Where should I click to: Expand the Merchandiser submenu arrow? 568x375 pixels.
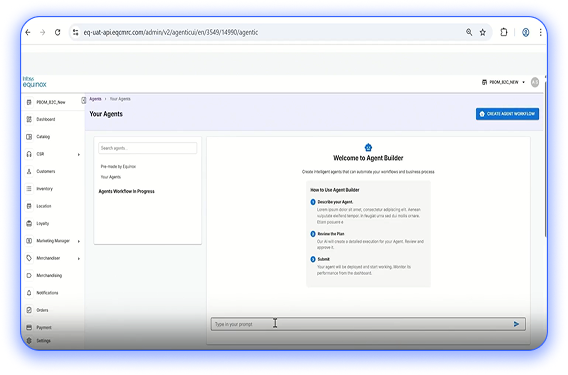coord(79,258)
